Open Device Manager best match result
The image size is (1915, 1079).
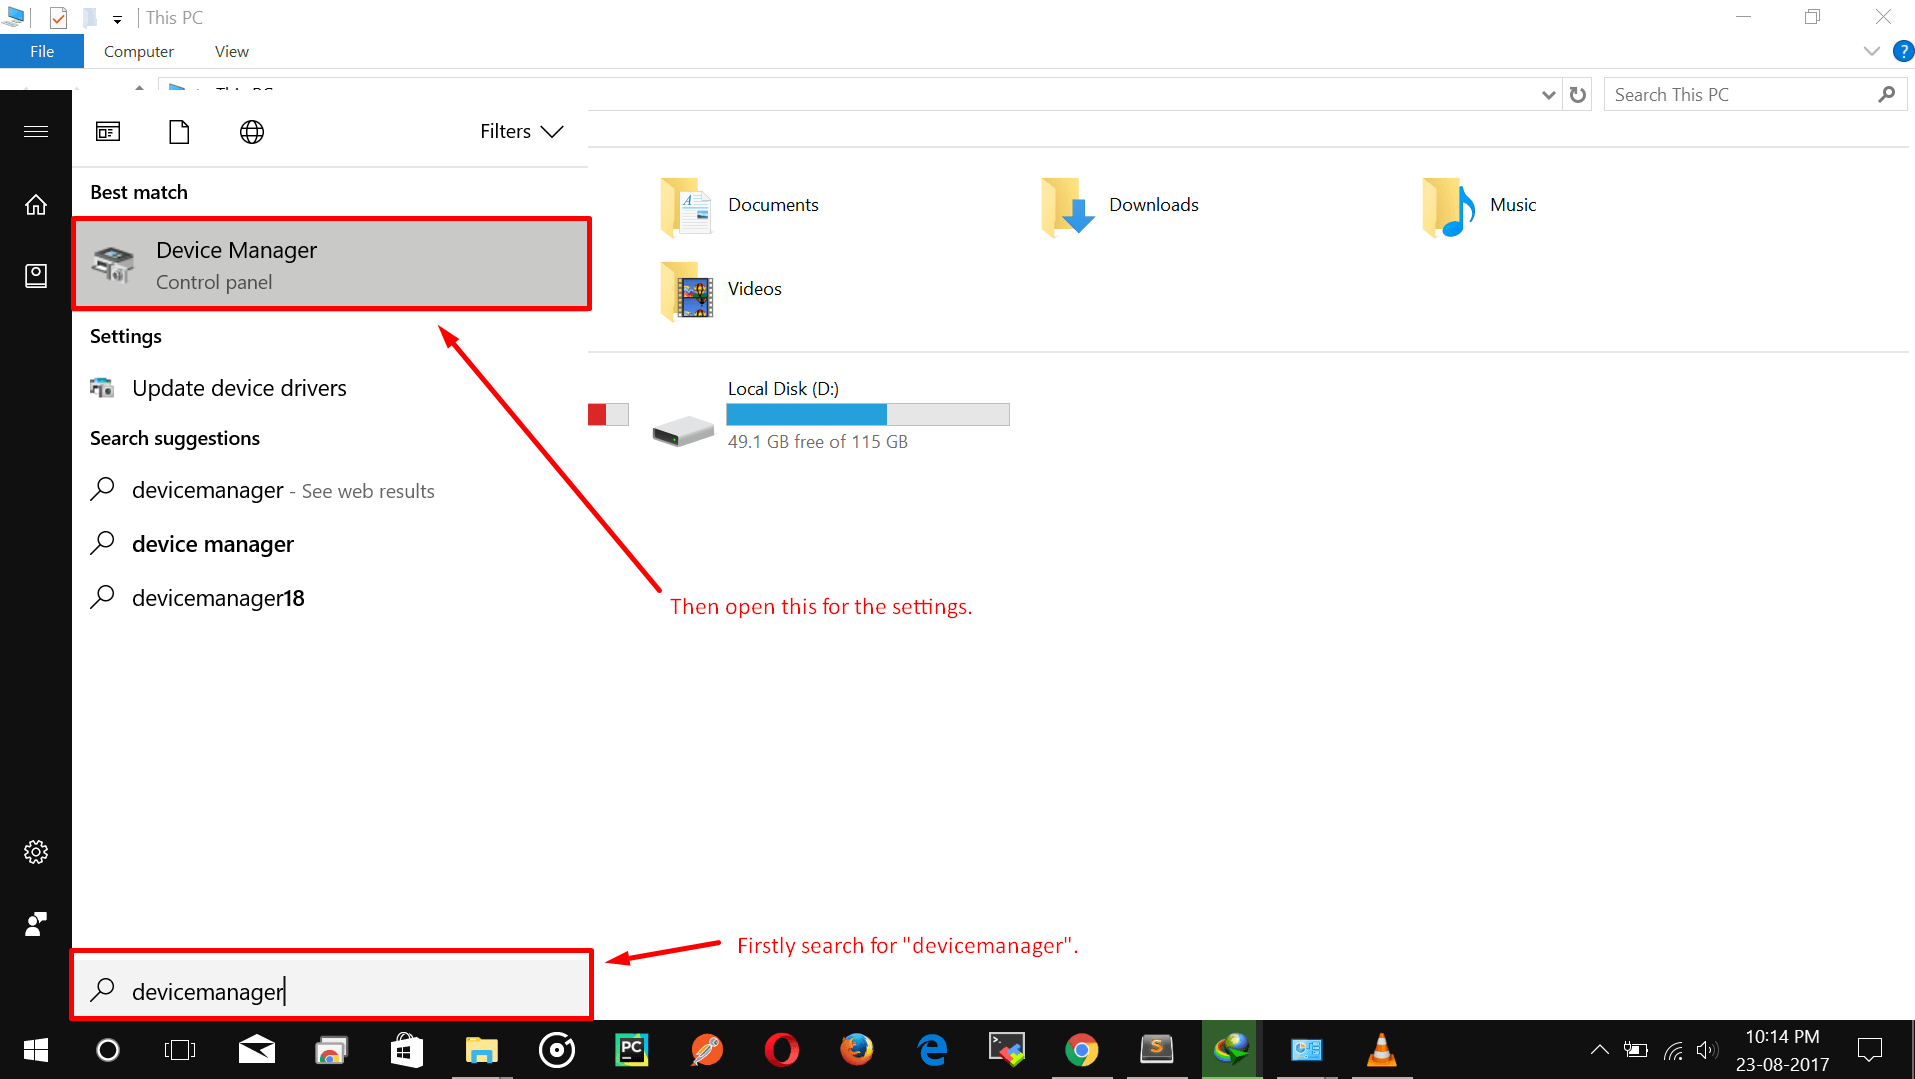coord(332,265)
